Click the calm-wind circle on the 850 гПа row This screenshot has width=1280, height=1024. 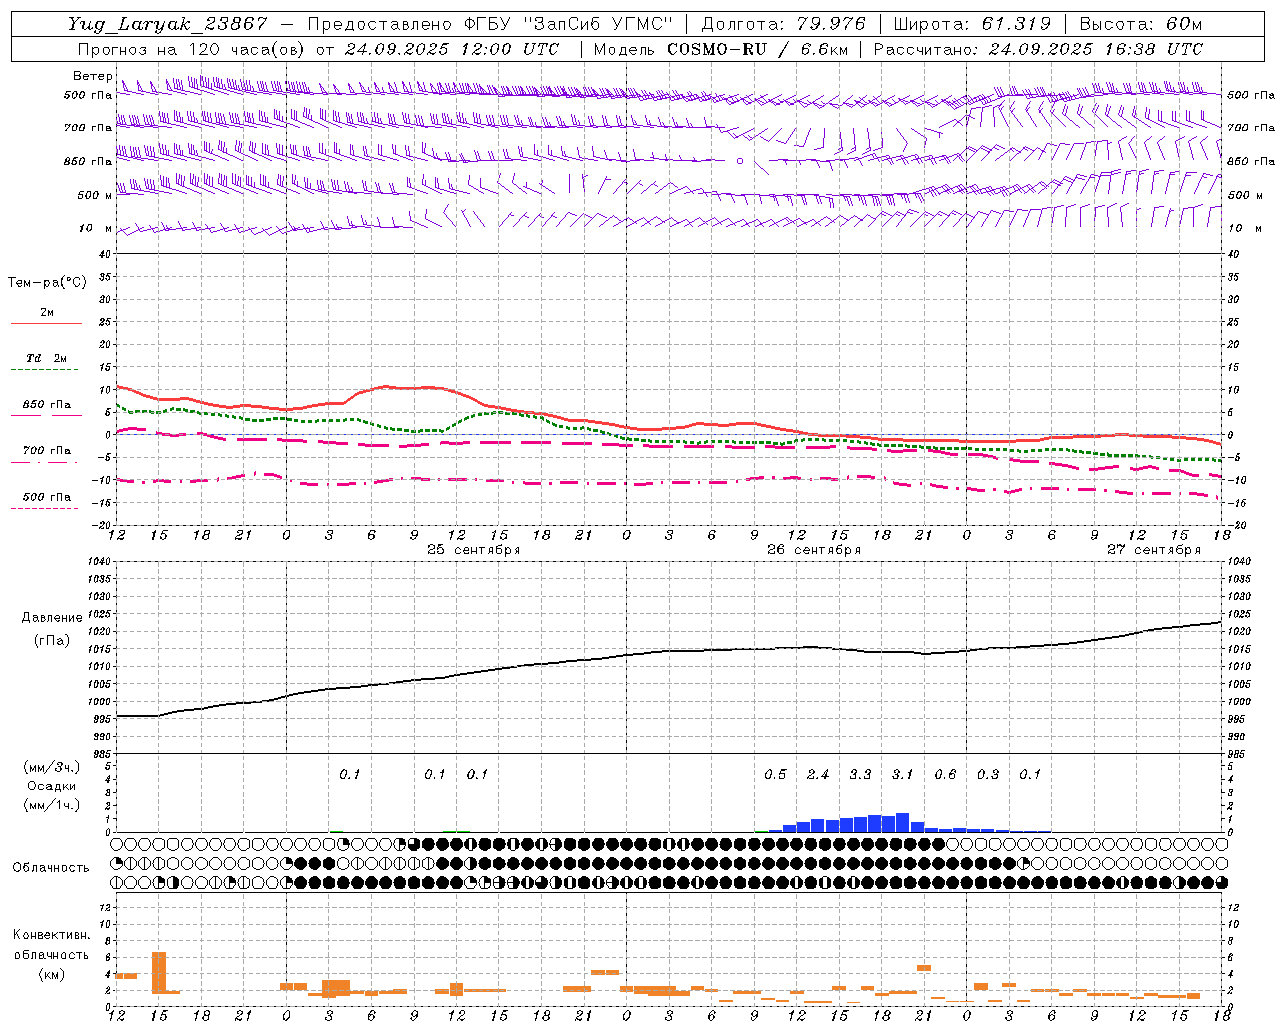740,160
